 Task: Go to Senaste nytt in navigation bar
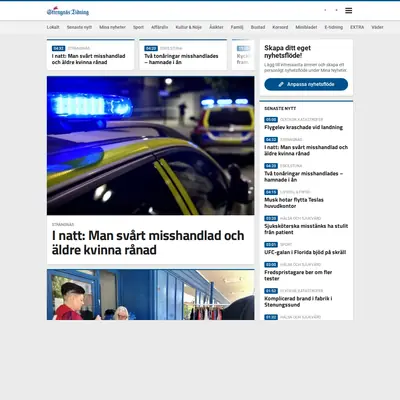pyautogui.click(x=79, y=27)
